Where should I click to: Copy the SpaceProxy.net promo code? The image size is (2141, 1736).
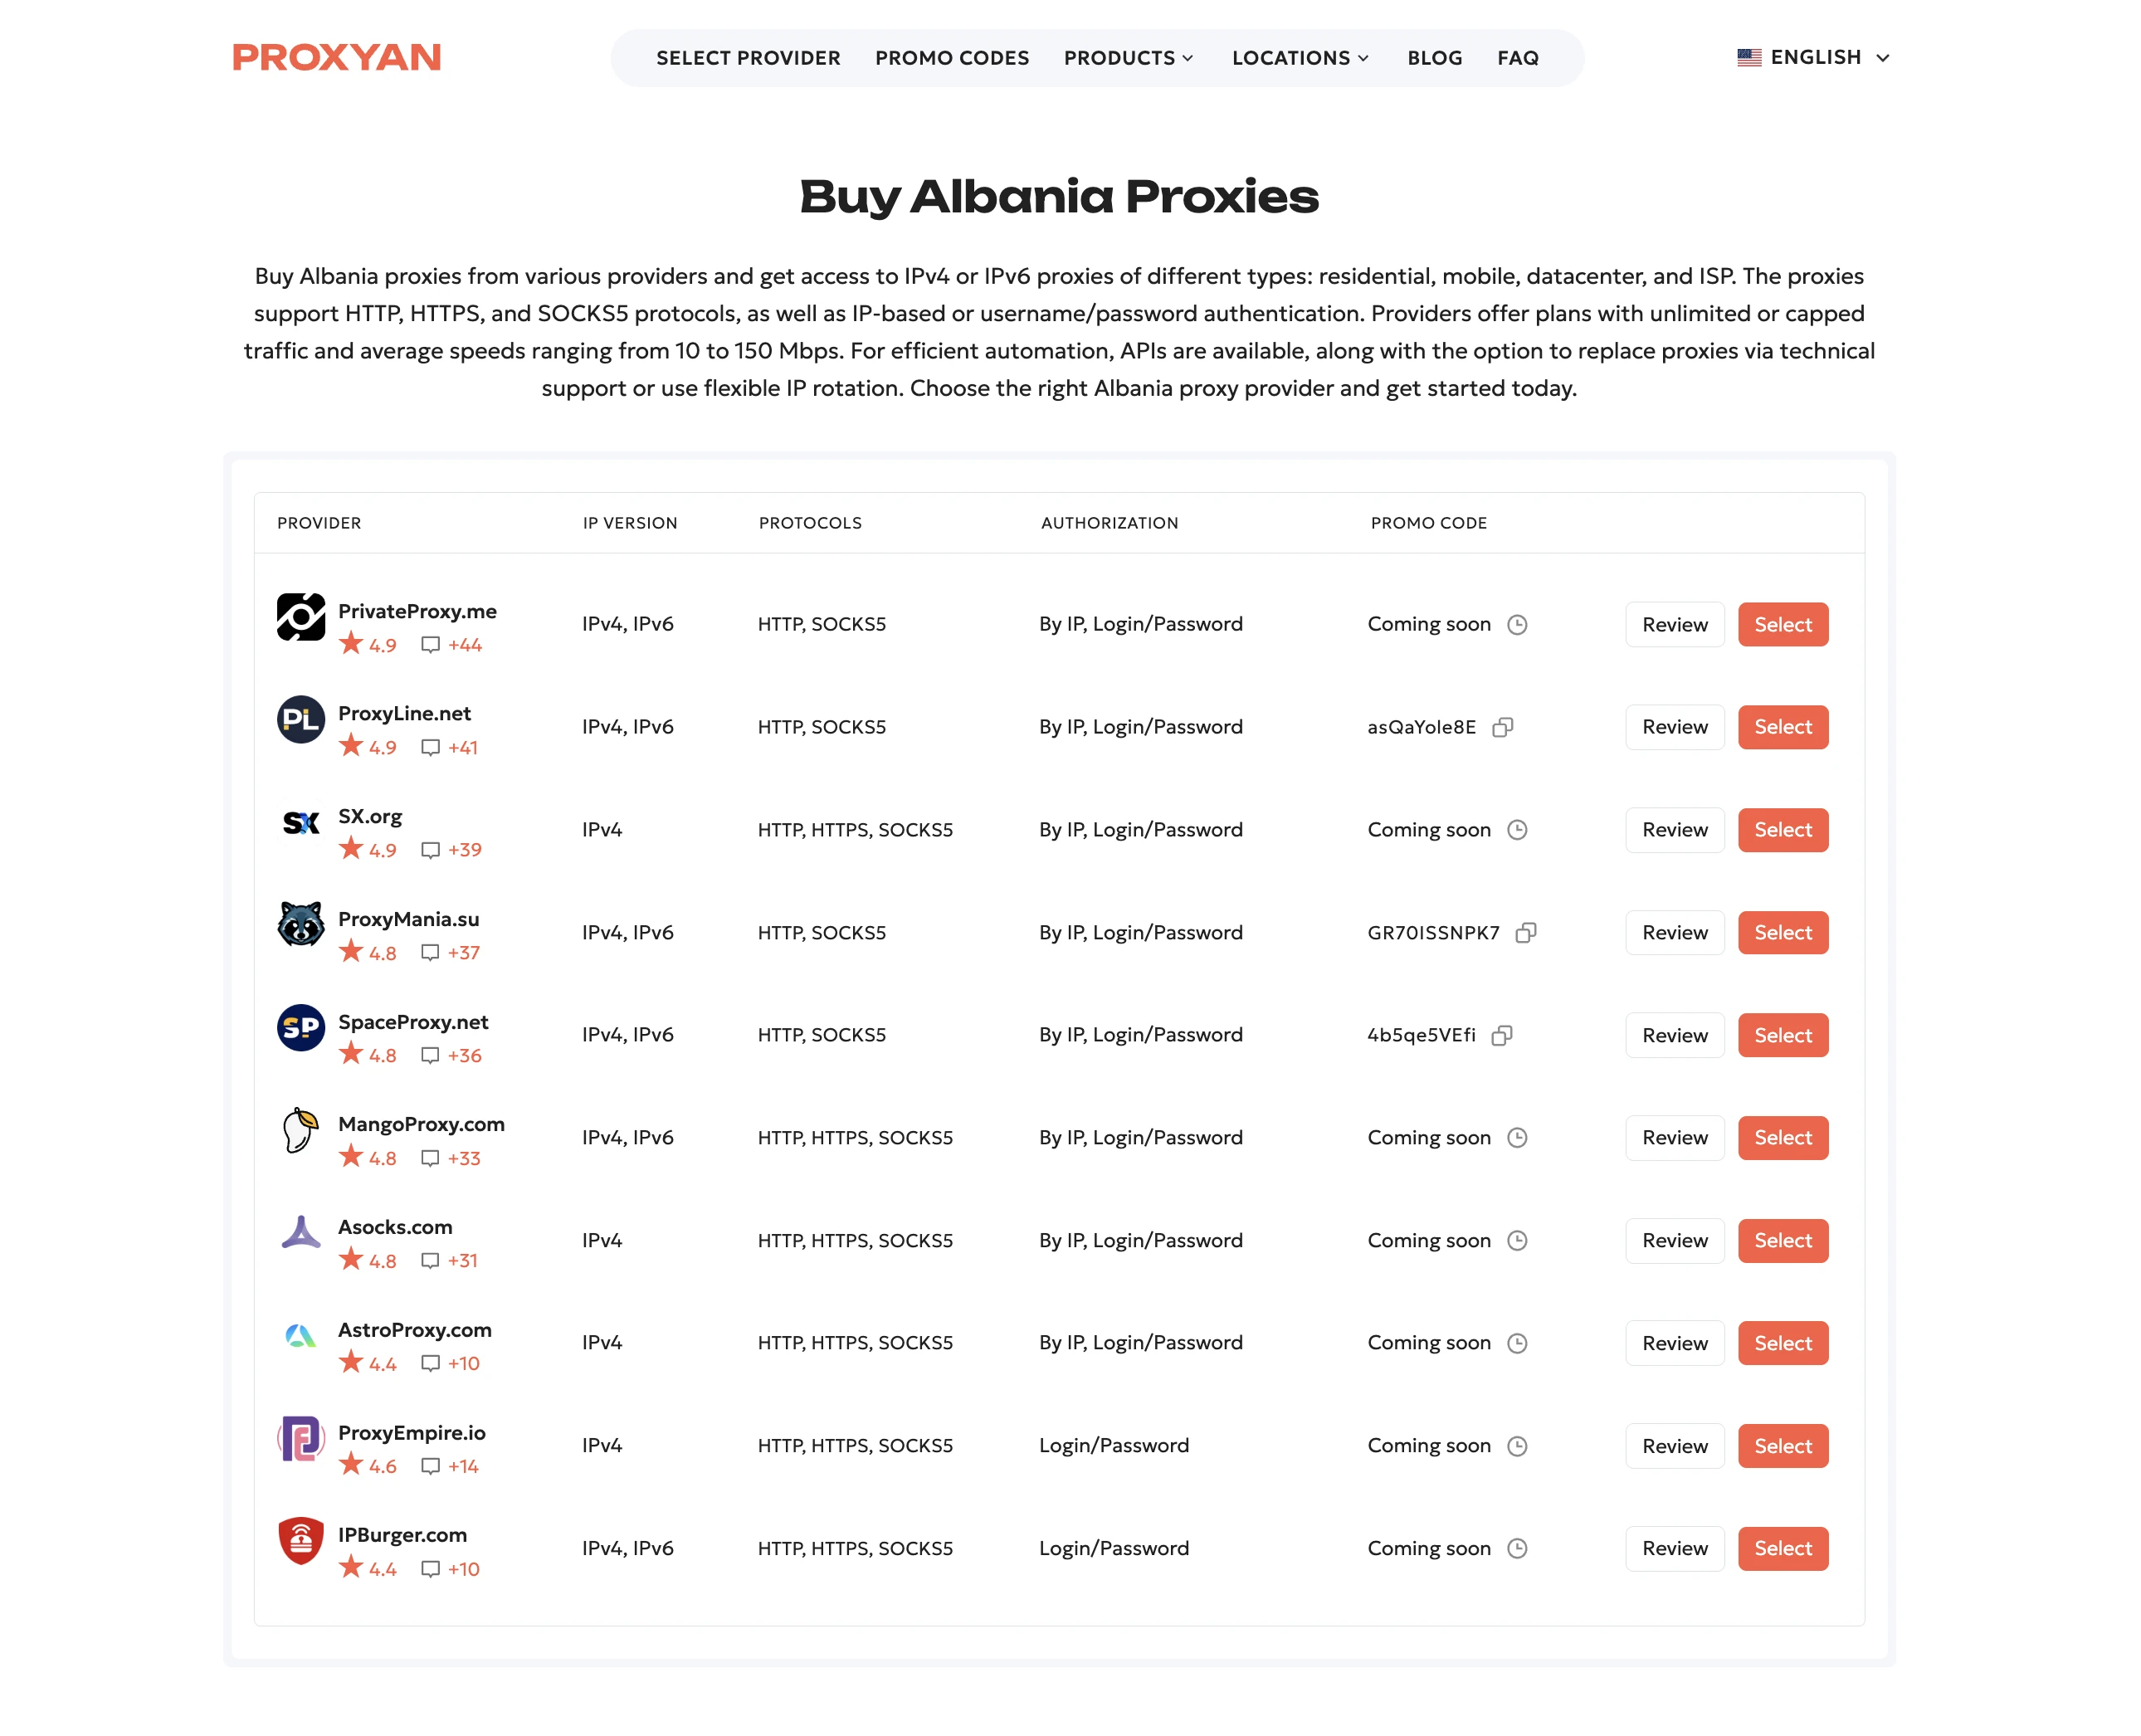click(x=1501, y=1035)
